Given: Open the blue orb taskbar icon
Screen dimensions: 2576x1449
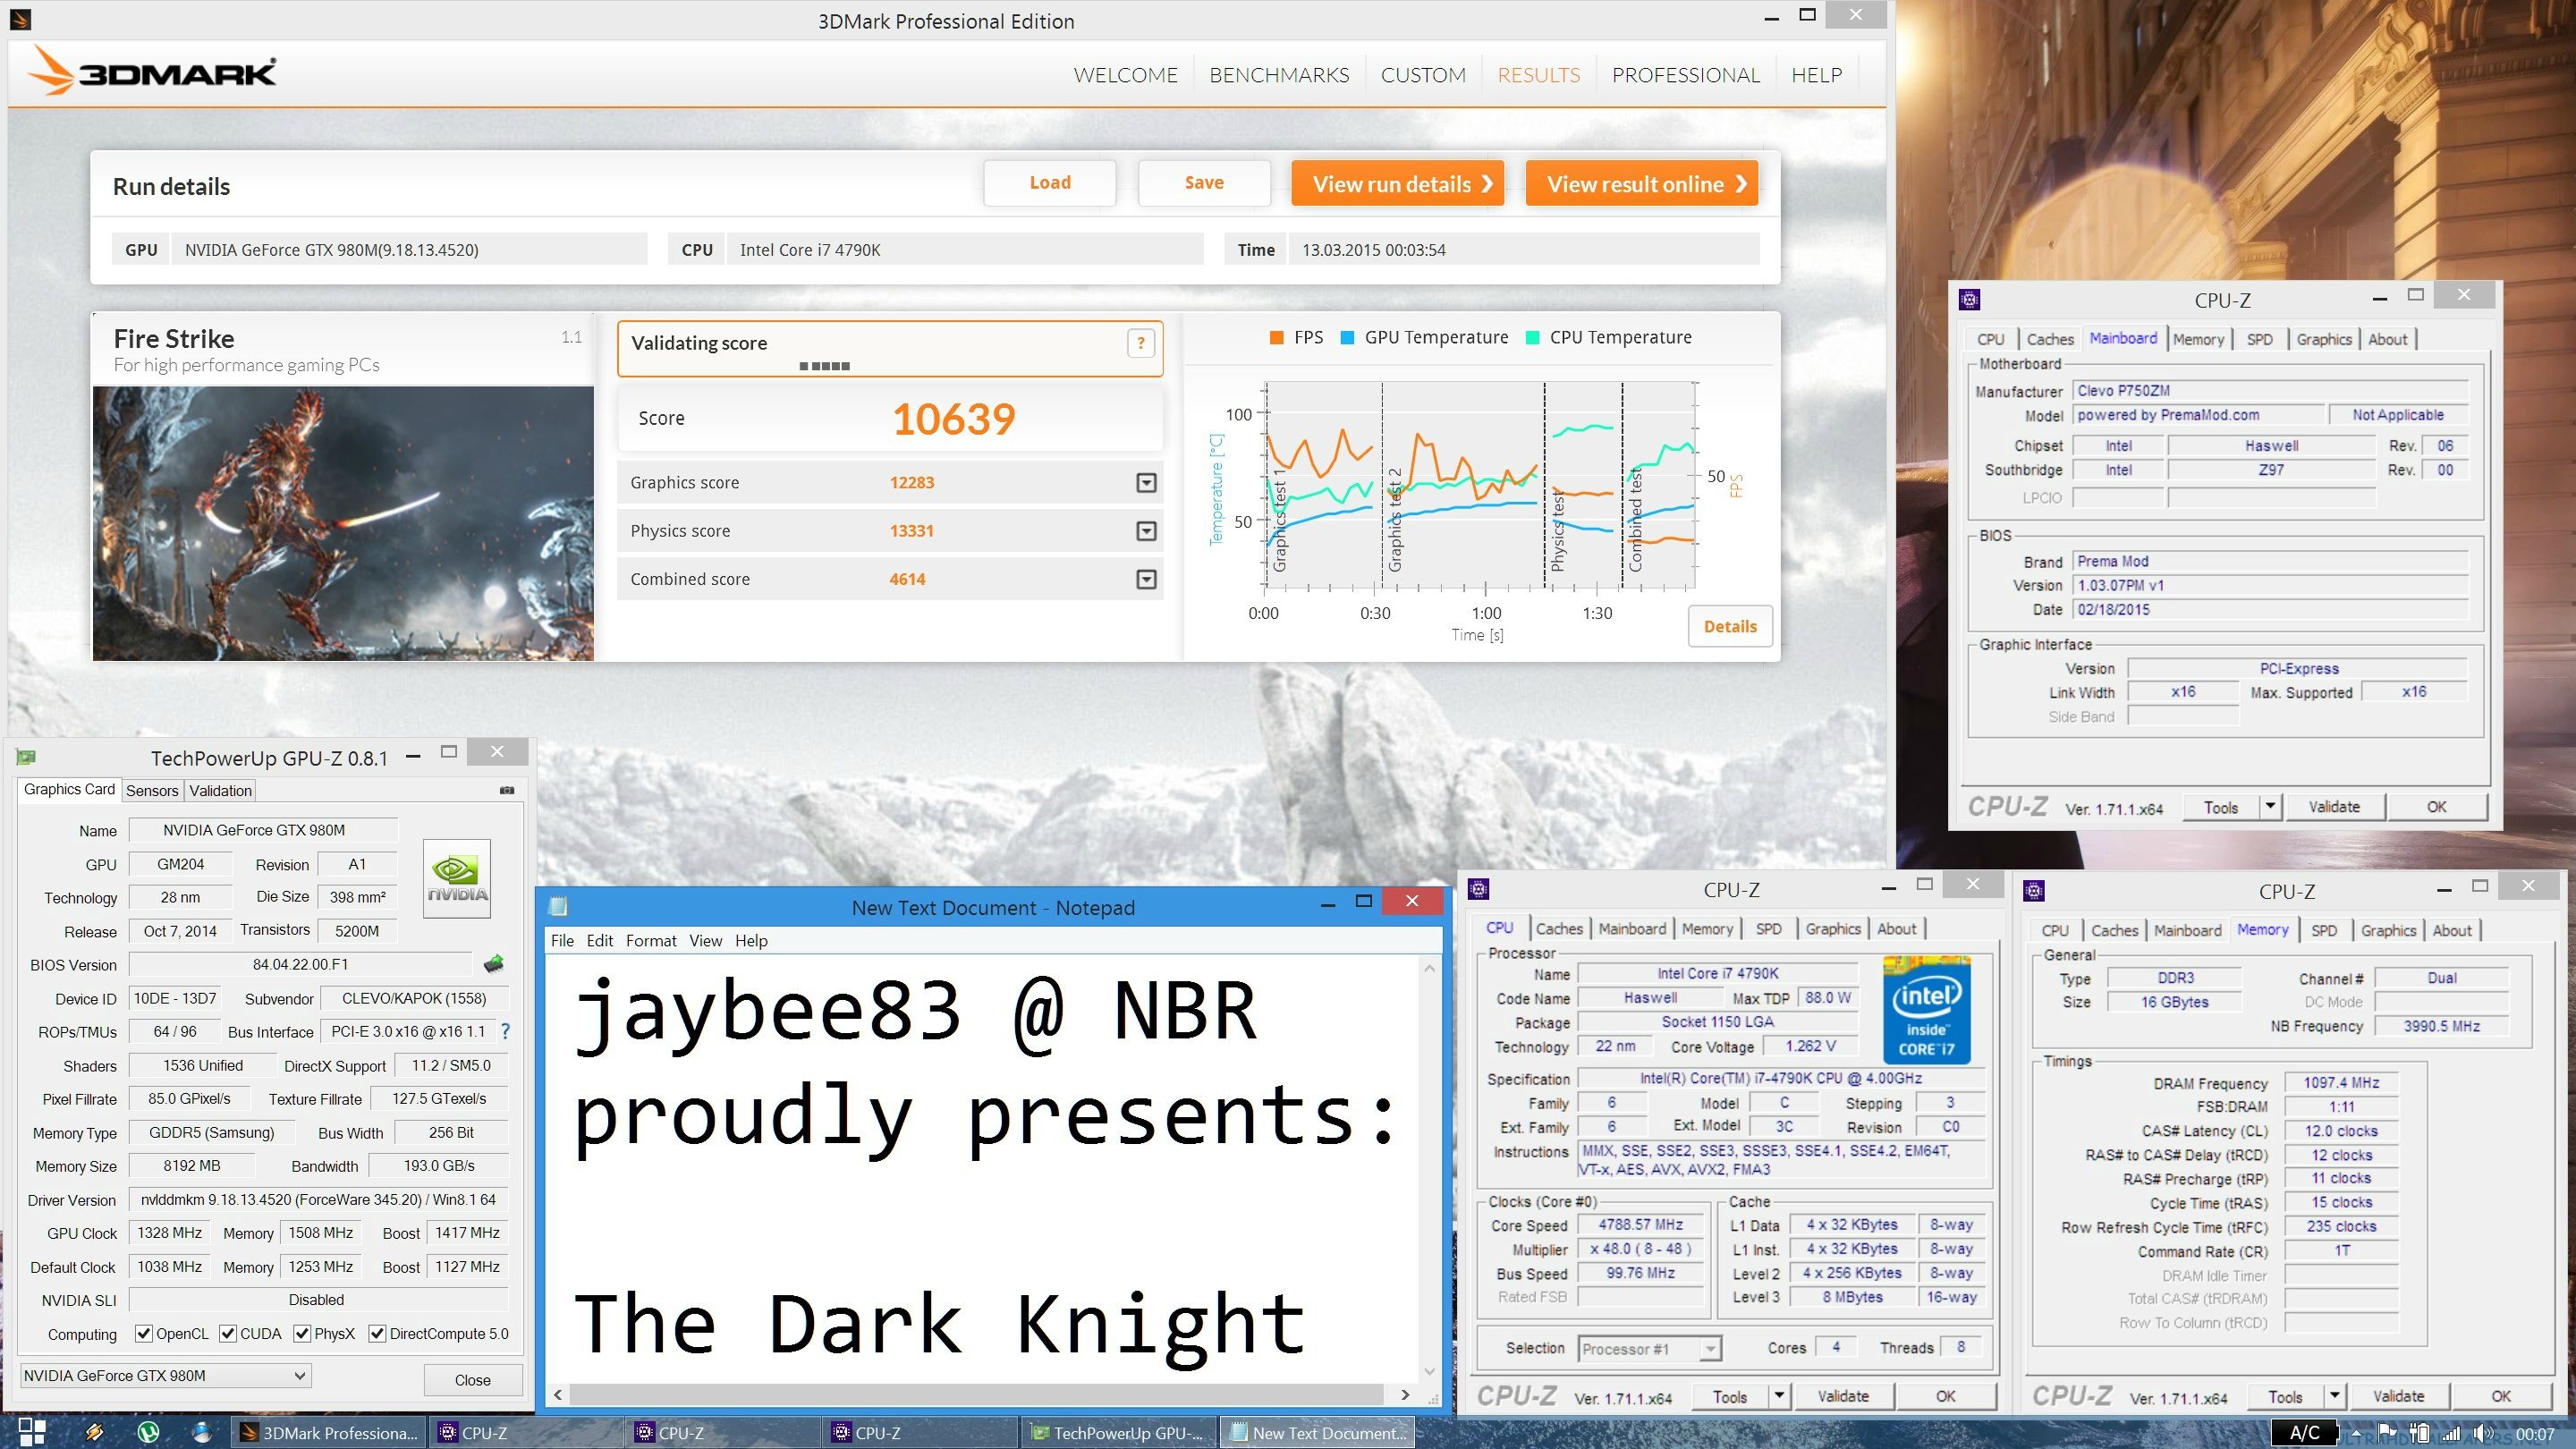Looking at the screenshot, I should coord(201,1432).
